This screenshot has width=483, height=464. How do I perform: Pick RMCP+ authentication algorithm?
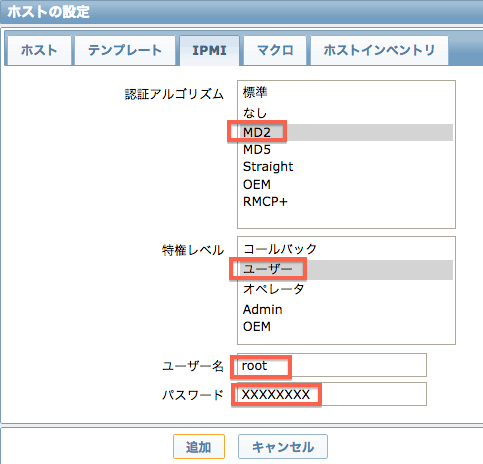[346, 201]
